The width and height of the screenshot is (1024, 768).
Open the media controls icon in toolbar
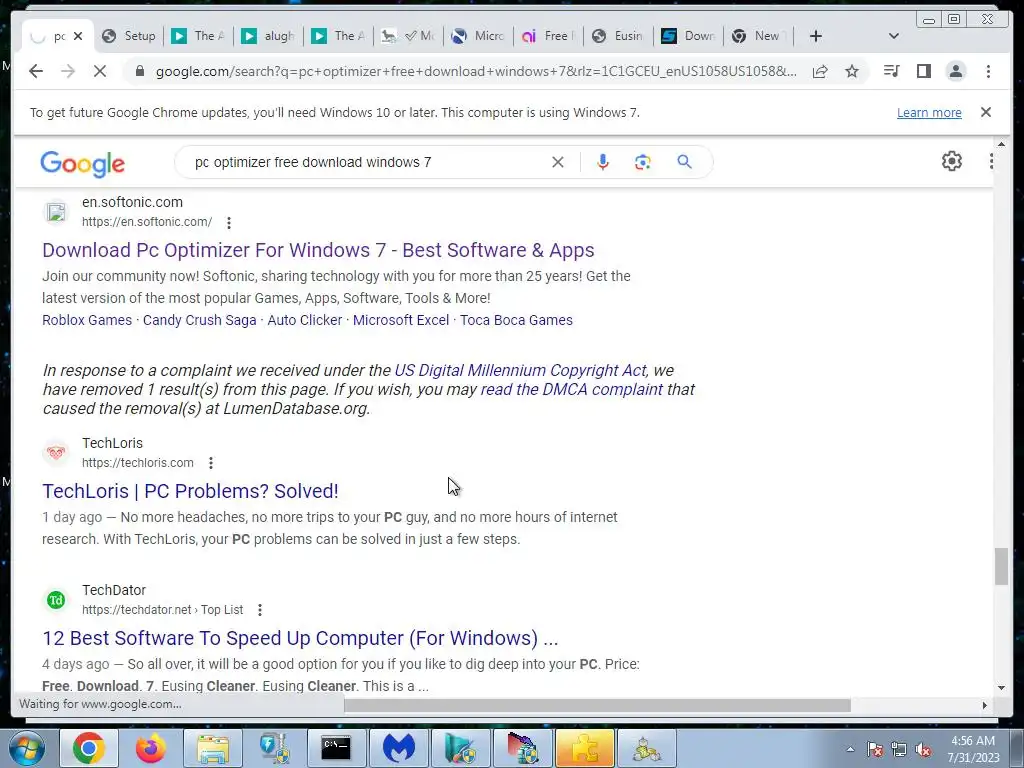click(x=891, y=71)
